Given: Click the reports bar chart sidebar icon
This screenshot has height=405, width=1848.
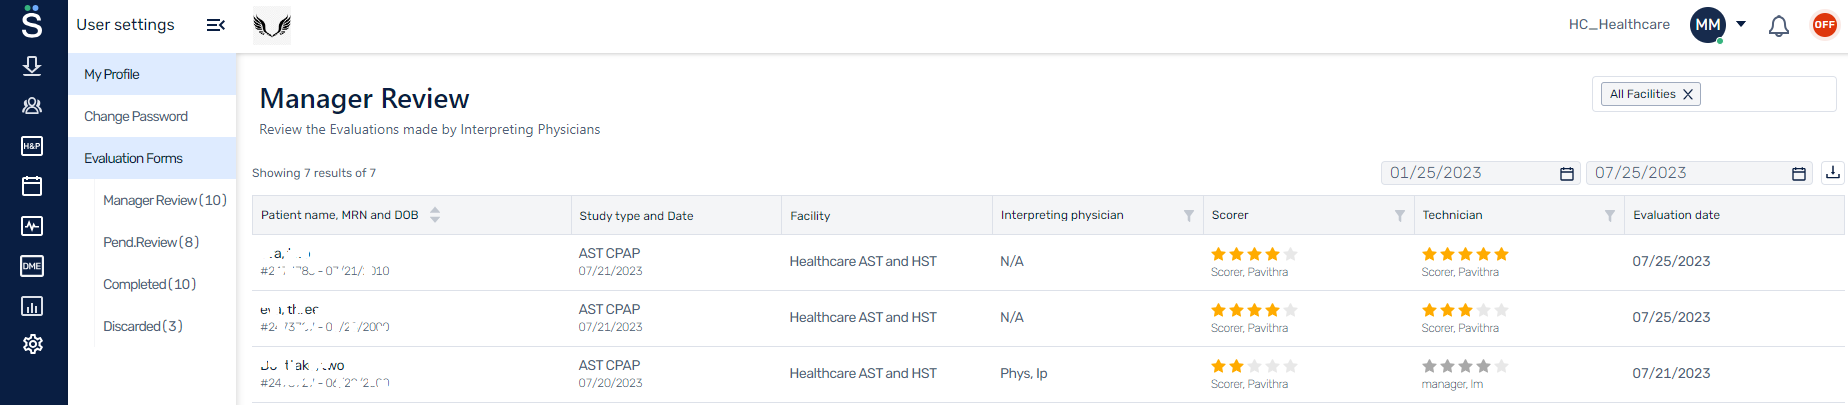Looking at the screenshot, I should point(32,306).
